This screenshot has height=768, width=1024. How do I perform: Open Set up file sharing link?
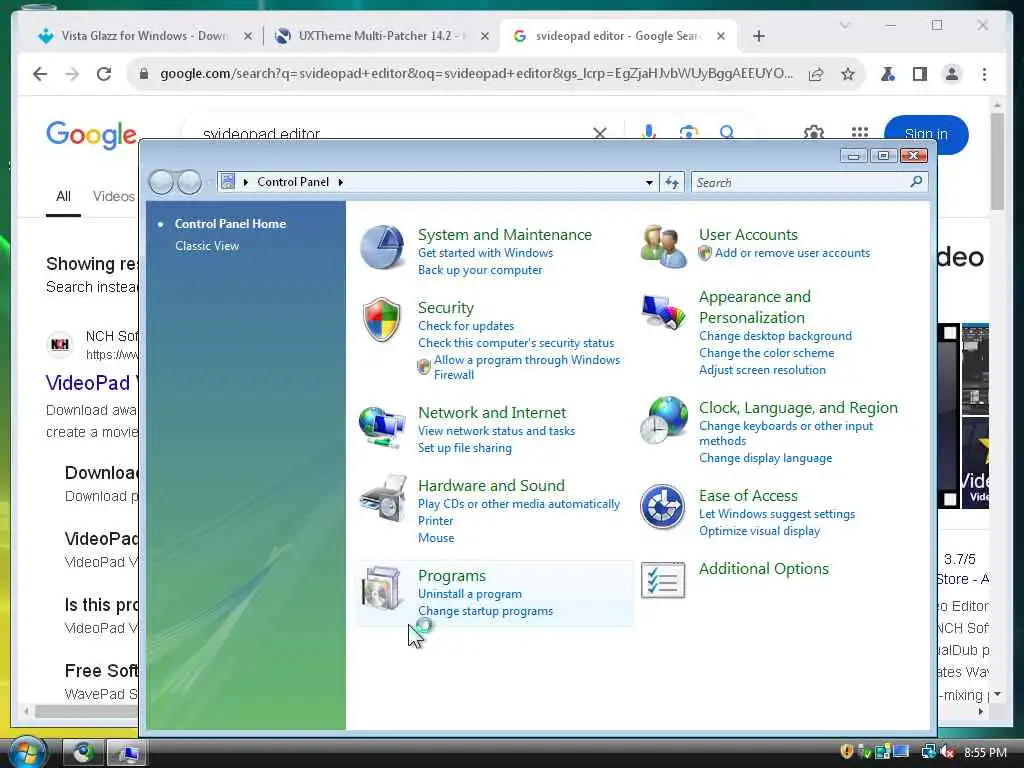click(x=464, y=448)
